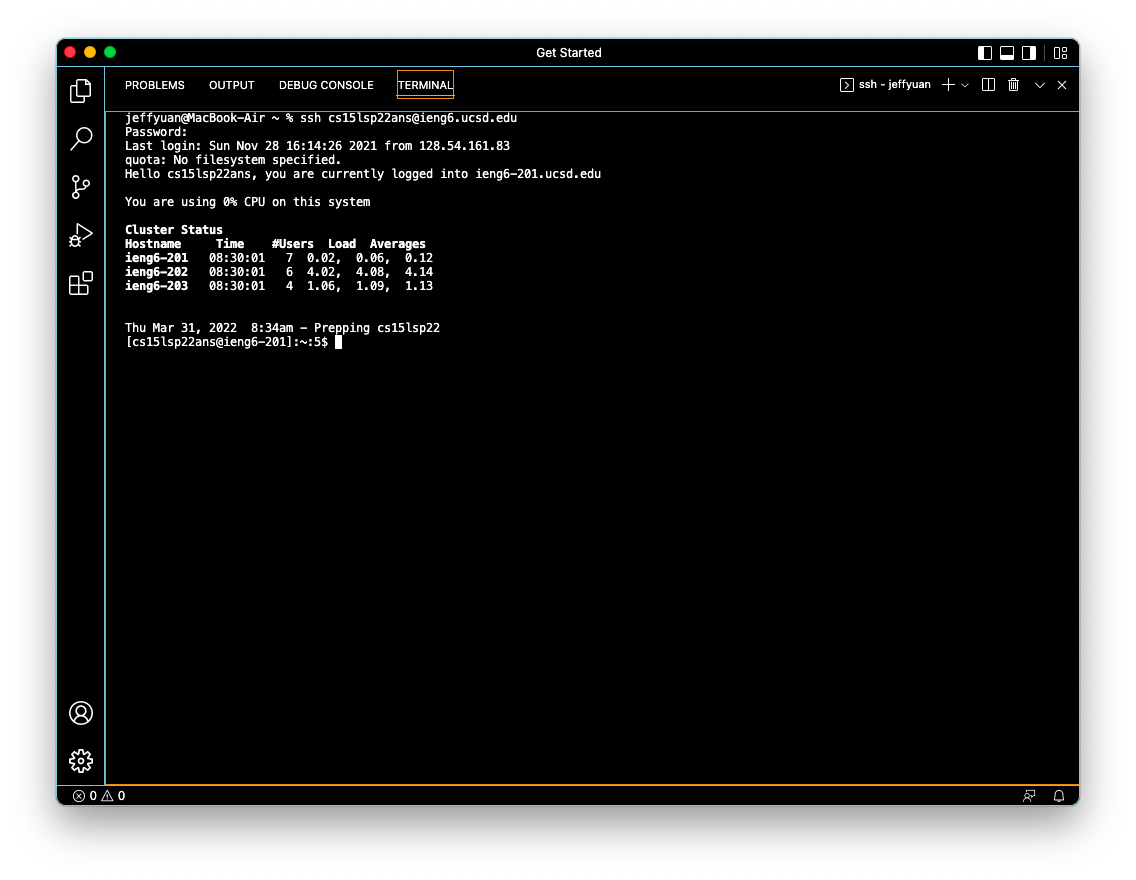Click ieng6-203 row hostname
Screen dimensions: 1136x880
[156, 286]
